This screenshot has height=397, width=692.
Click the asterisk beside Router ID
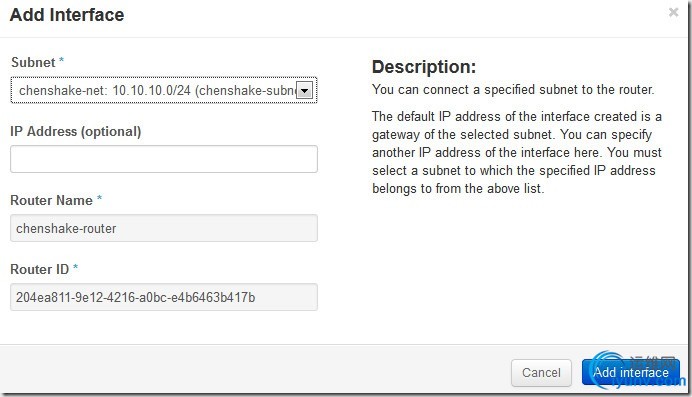[x=75, y=267]
